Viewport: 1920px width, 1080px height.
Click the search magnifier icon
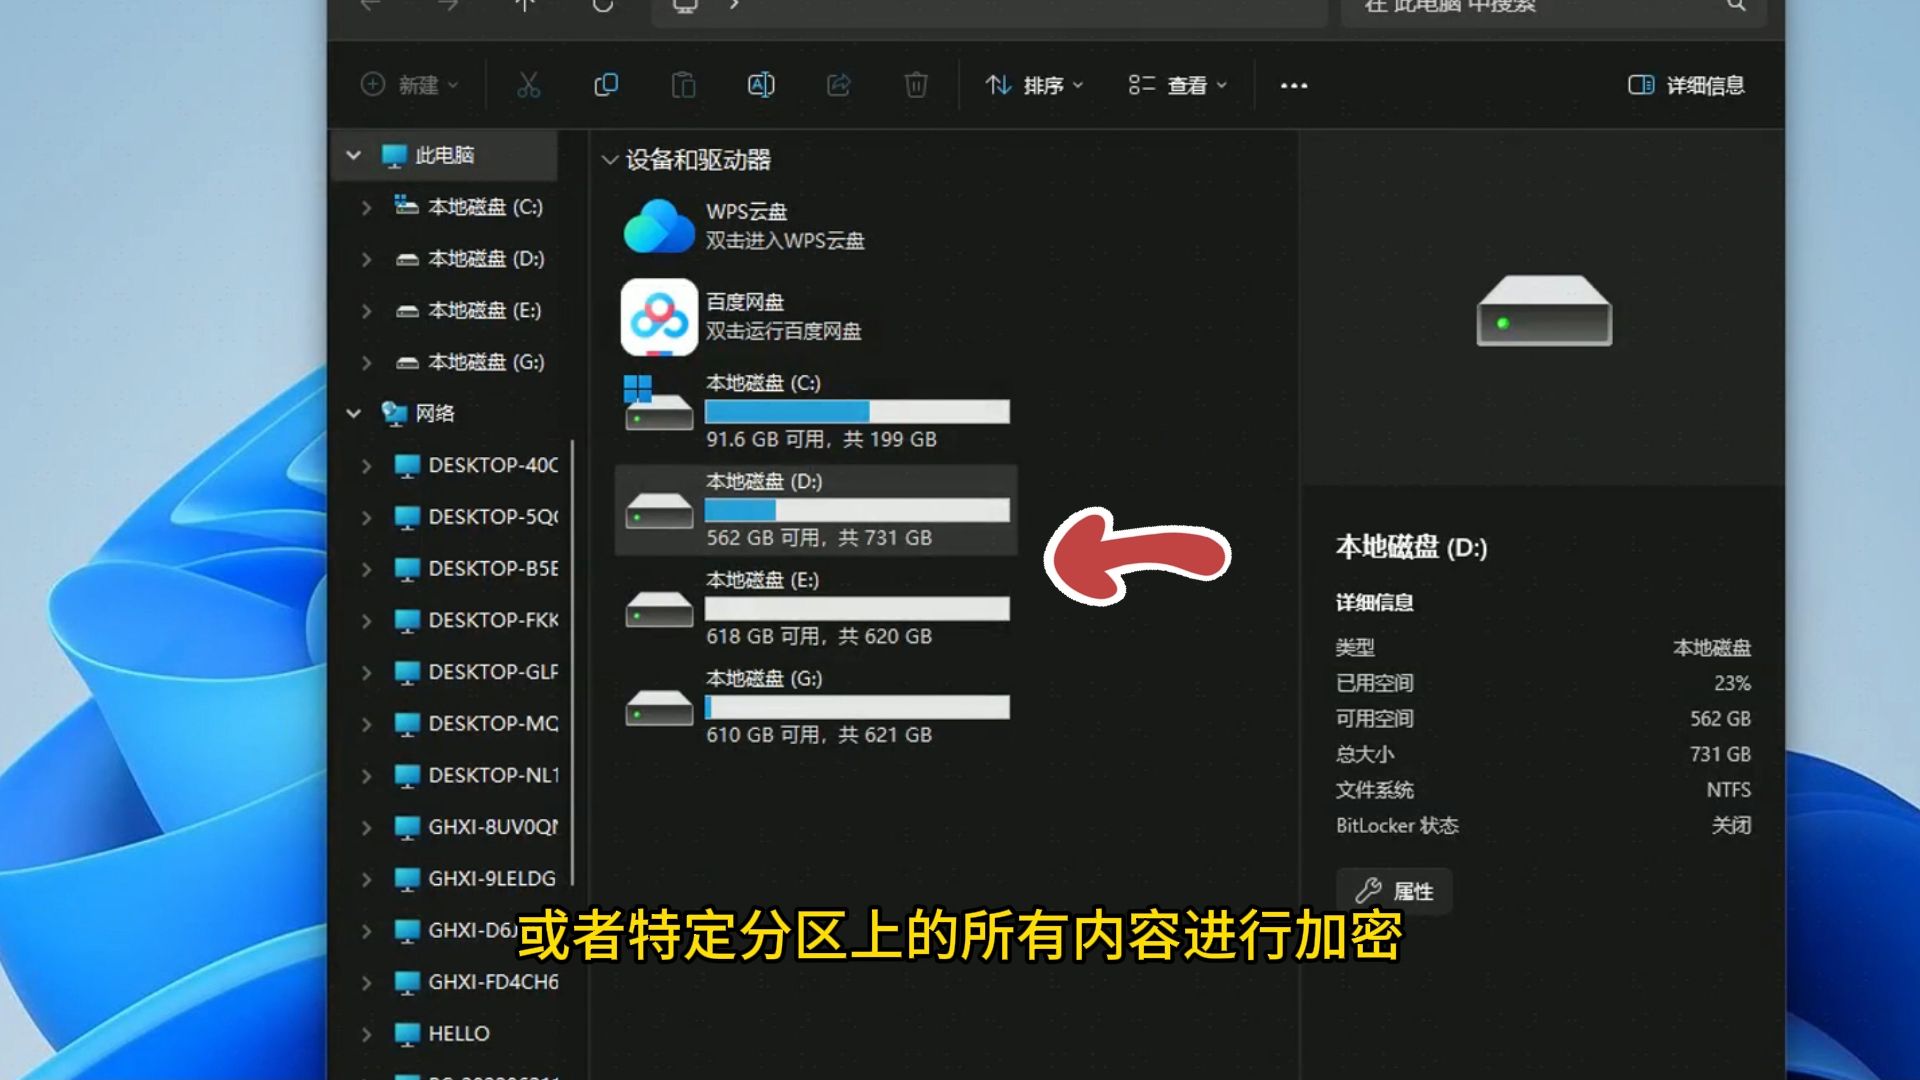pos(1736,5)
